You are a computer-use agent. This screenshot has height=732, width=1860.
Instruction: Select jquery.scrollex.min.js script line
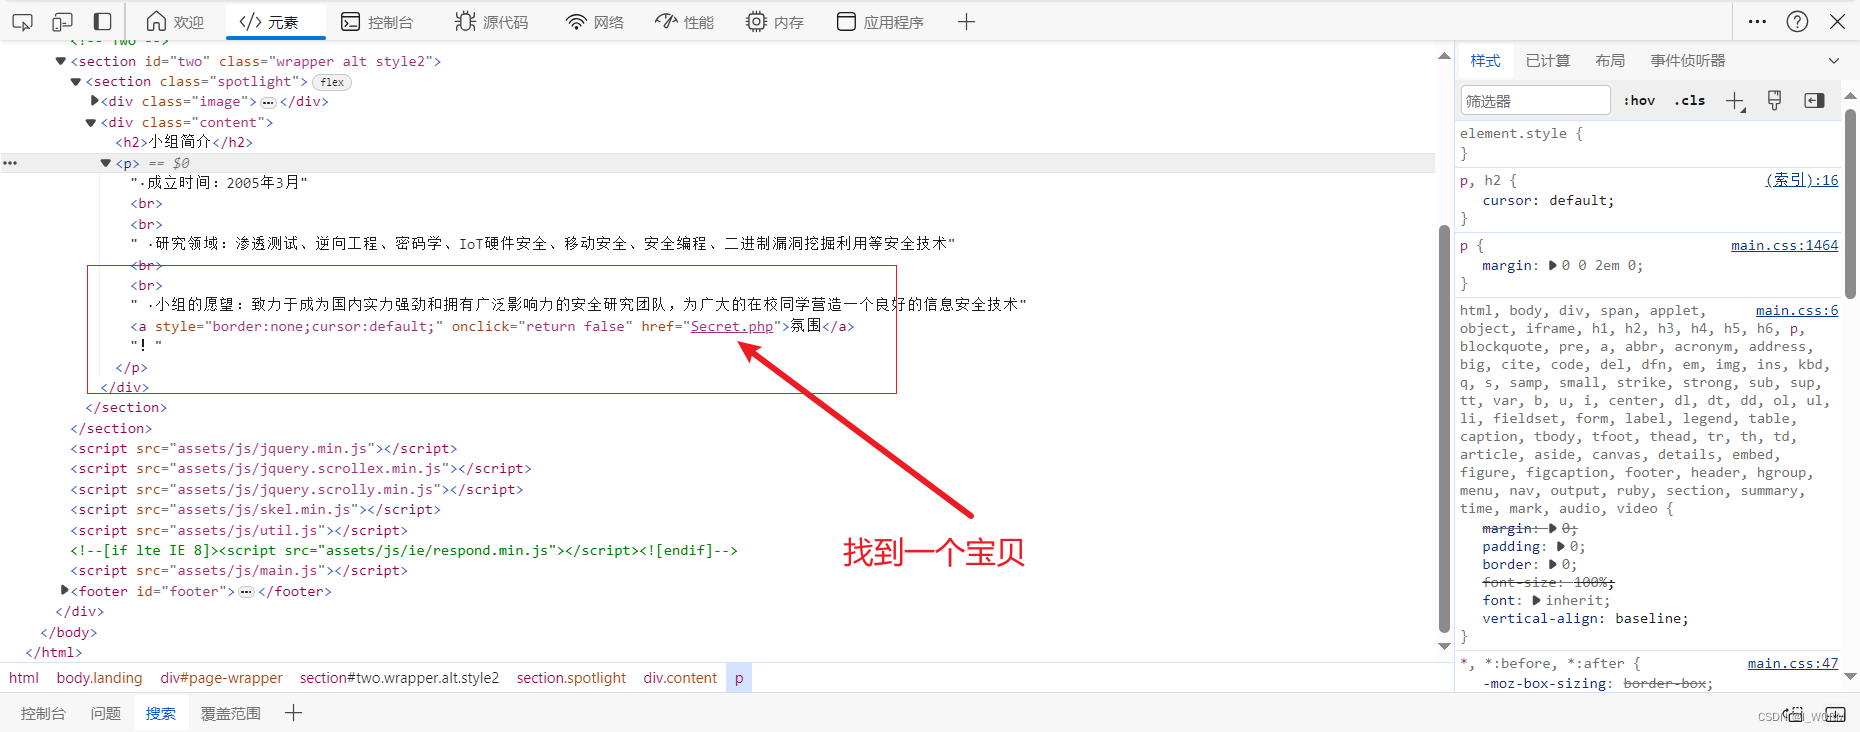coord(301,469)
